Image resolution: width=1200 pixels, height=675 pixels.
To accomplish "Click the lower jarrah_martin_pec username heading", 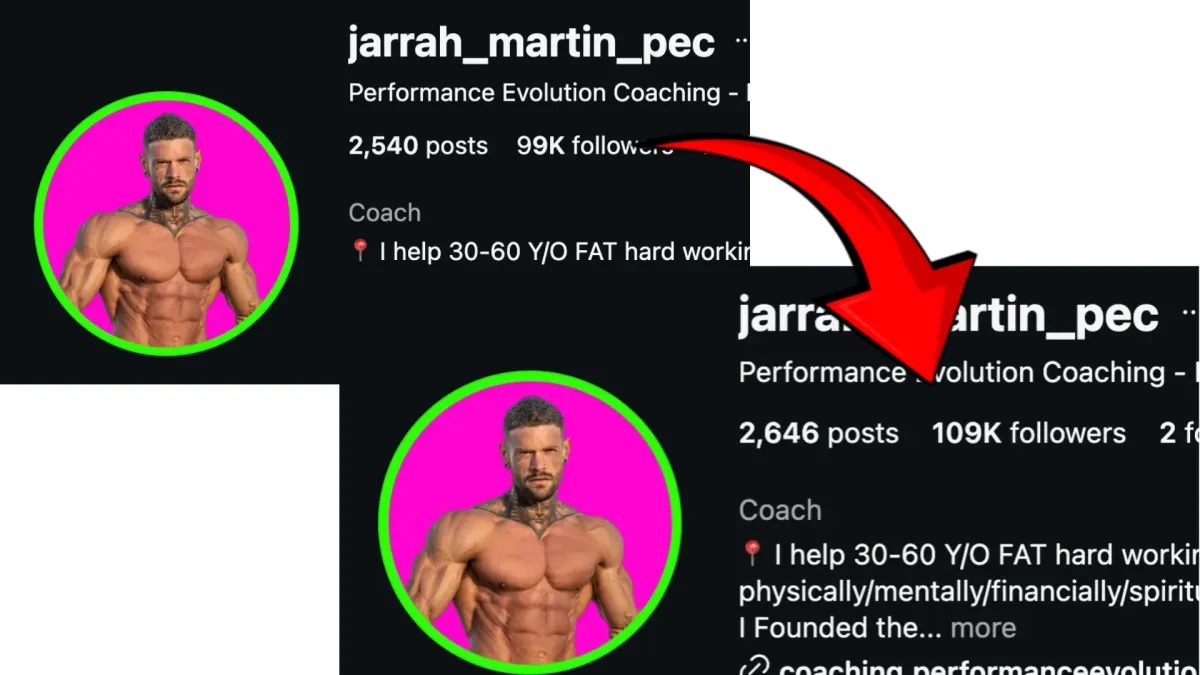I will click(948, 315).
